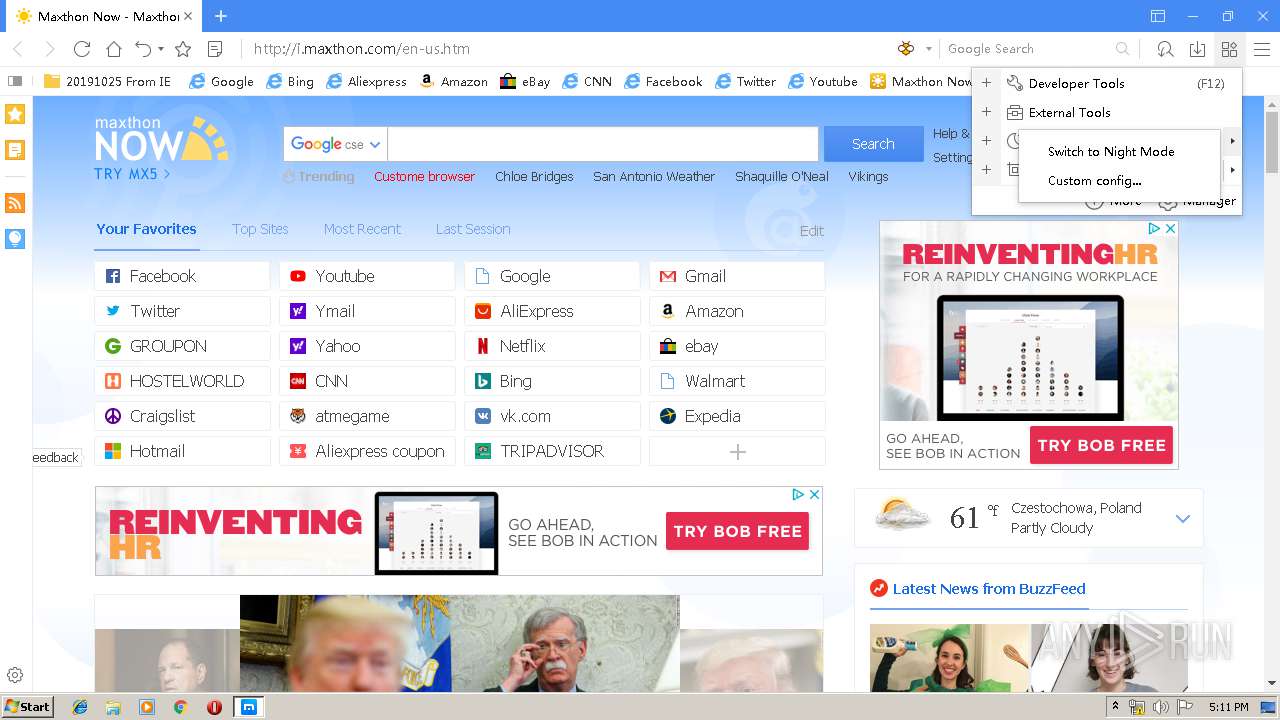Switch to Last Session tab

pyautogui.click(x=473, y=229)
